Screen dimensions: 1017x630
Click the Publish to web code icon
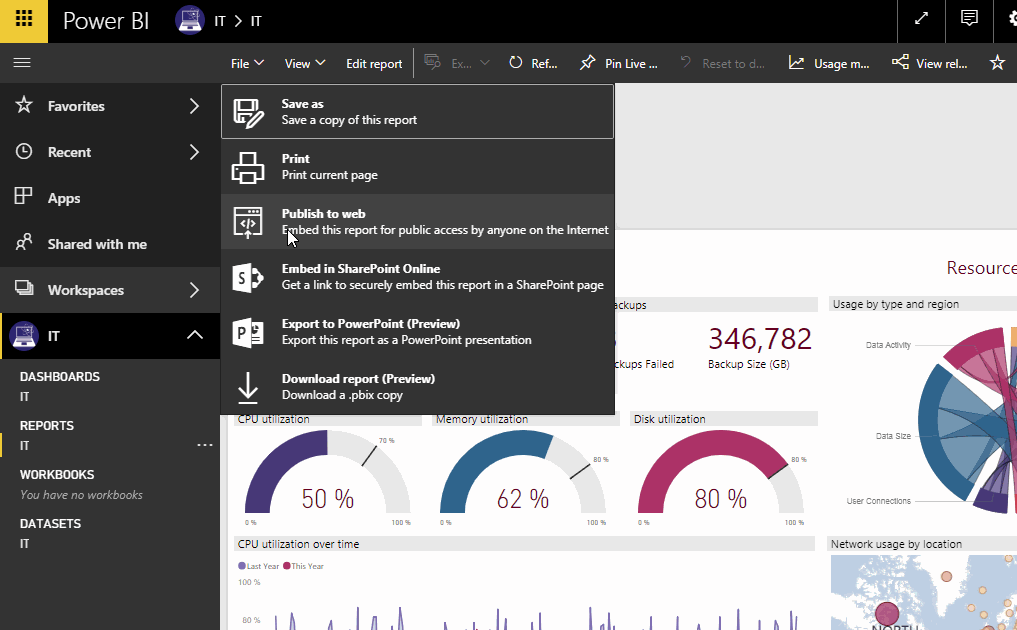(x=248, y=223)
